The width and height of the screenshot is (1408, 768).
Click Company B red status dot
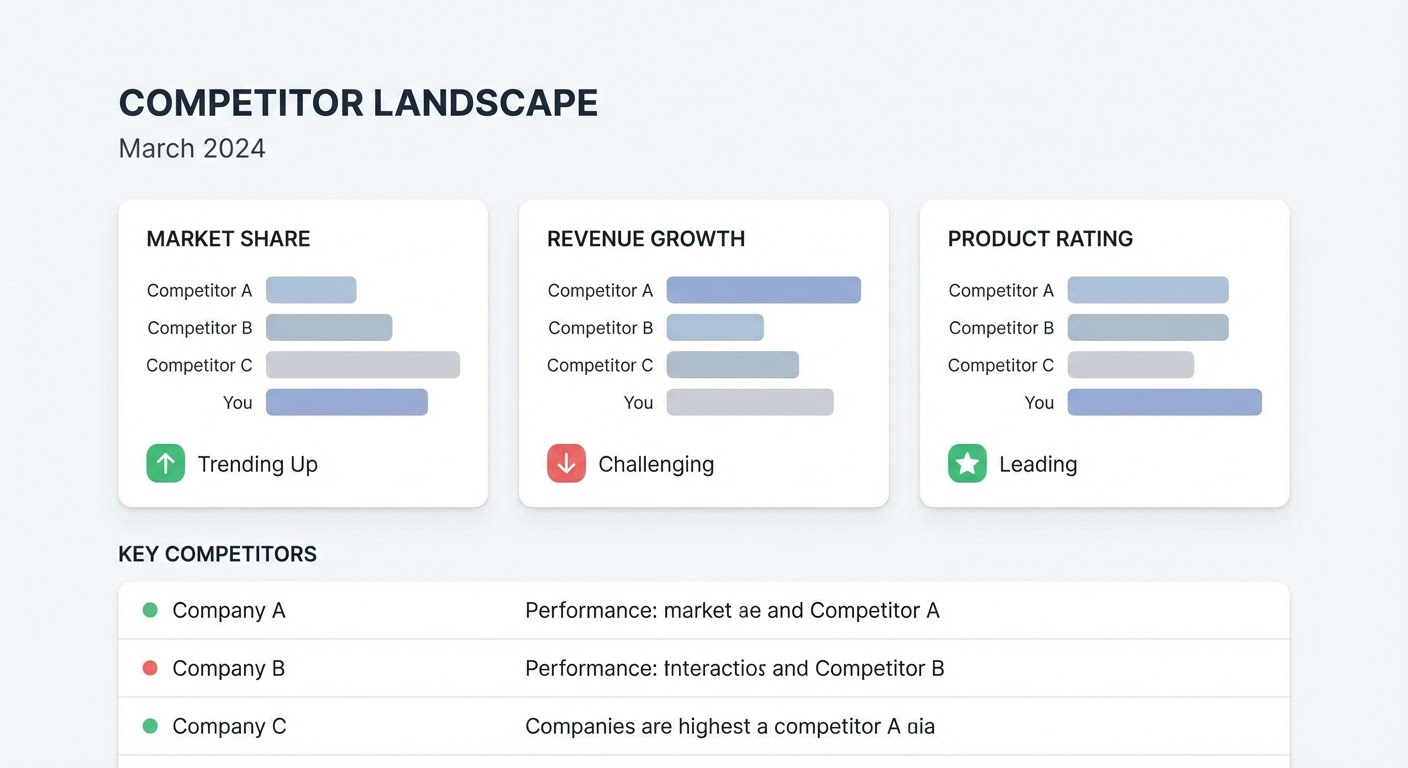pos(150,668)
